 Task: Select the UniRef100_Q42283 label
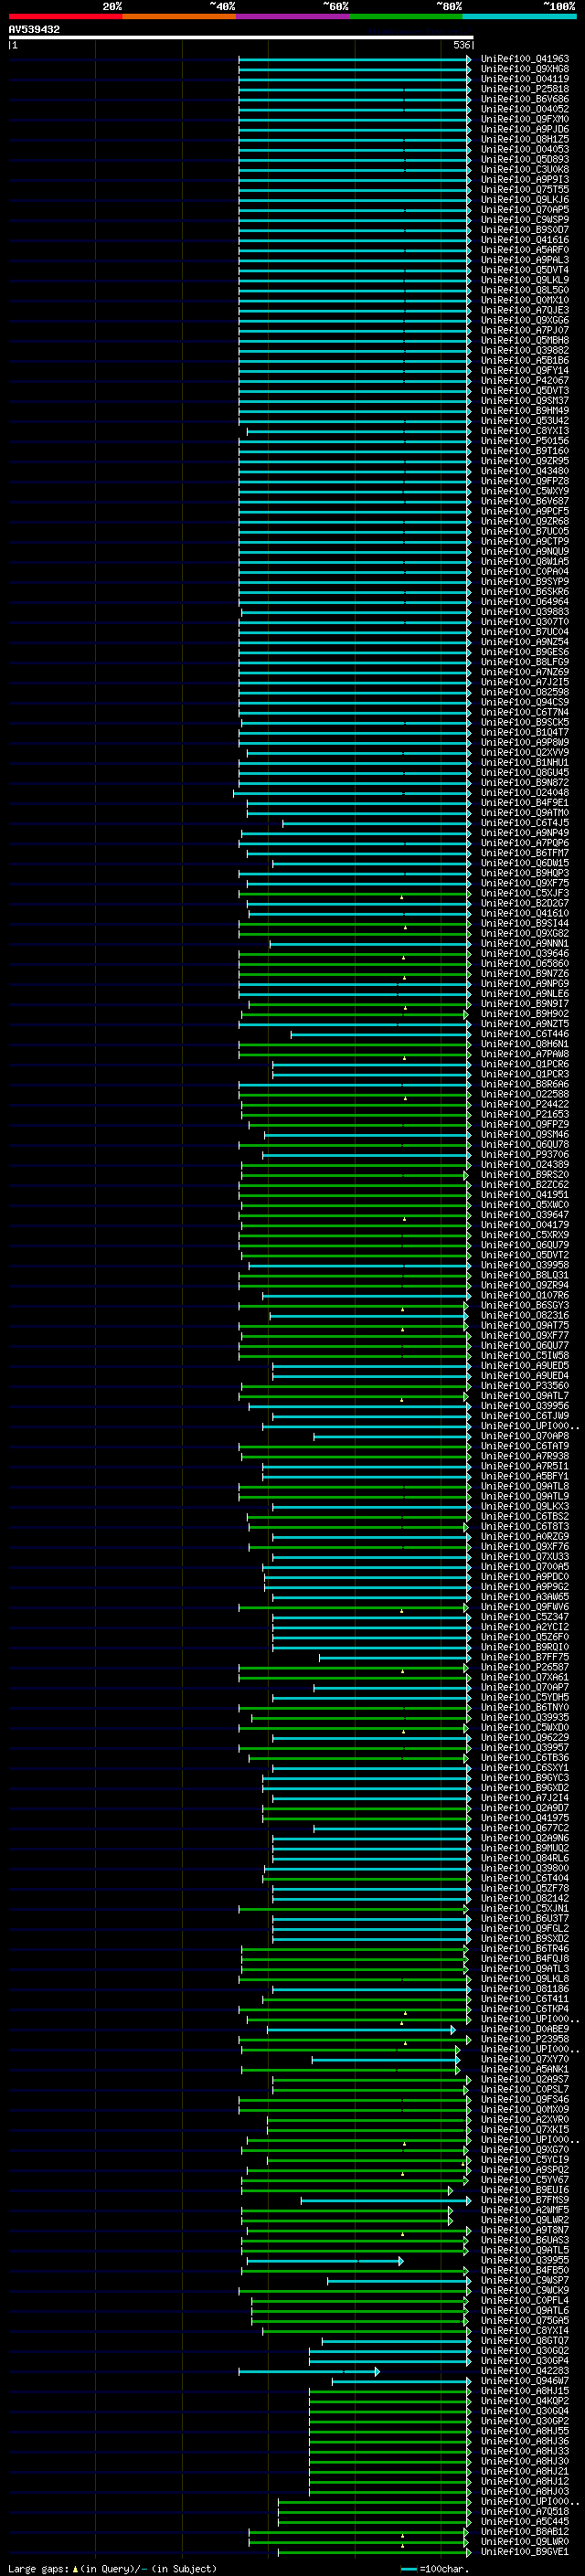(x=525, y=2370)
